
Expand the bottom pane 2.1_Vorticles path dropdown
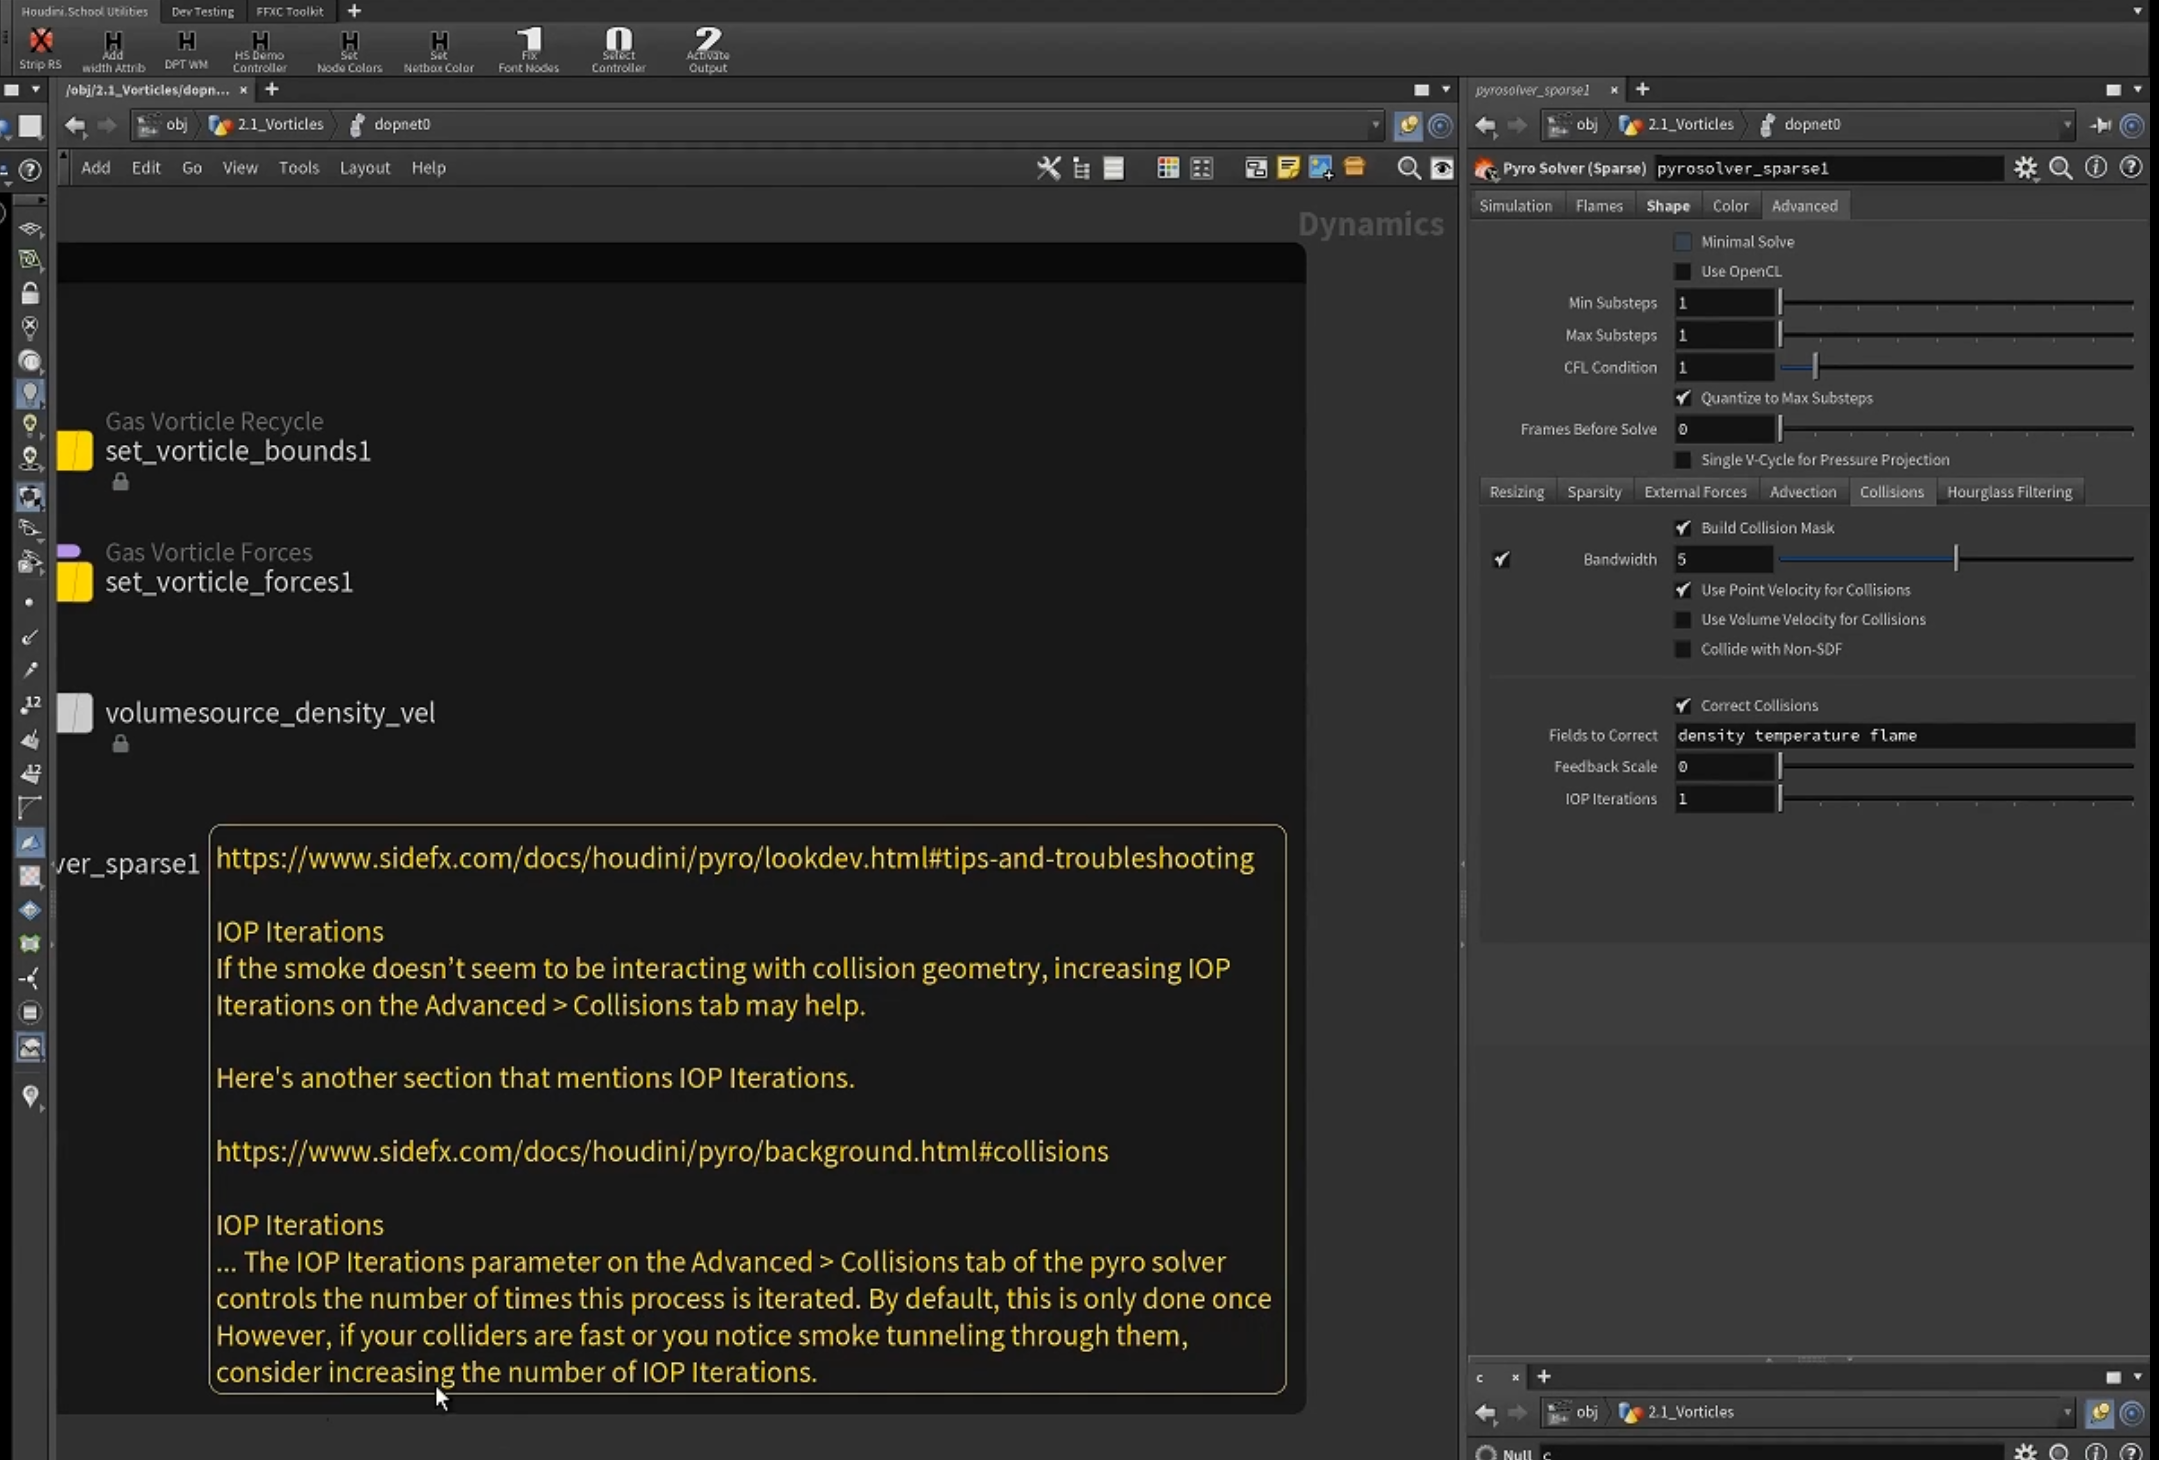[2067, 1412]
